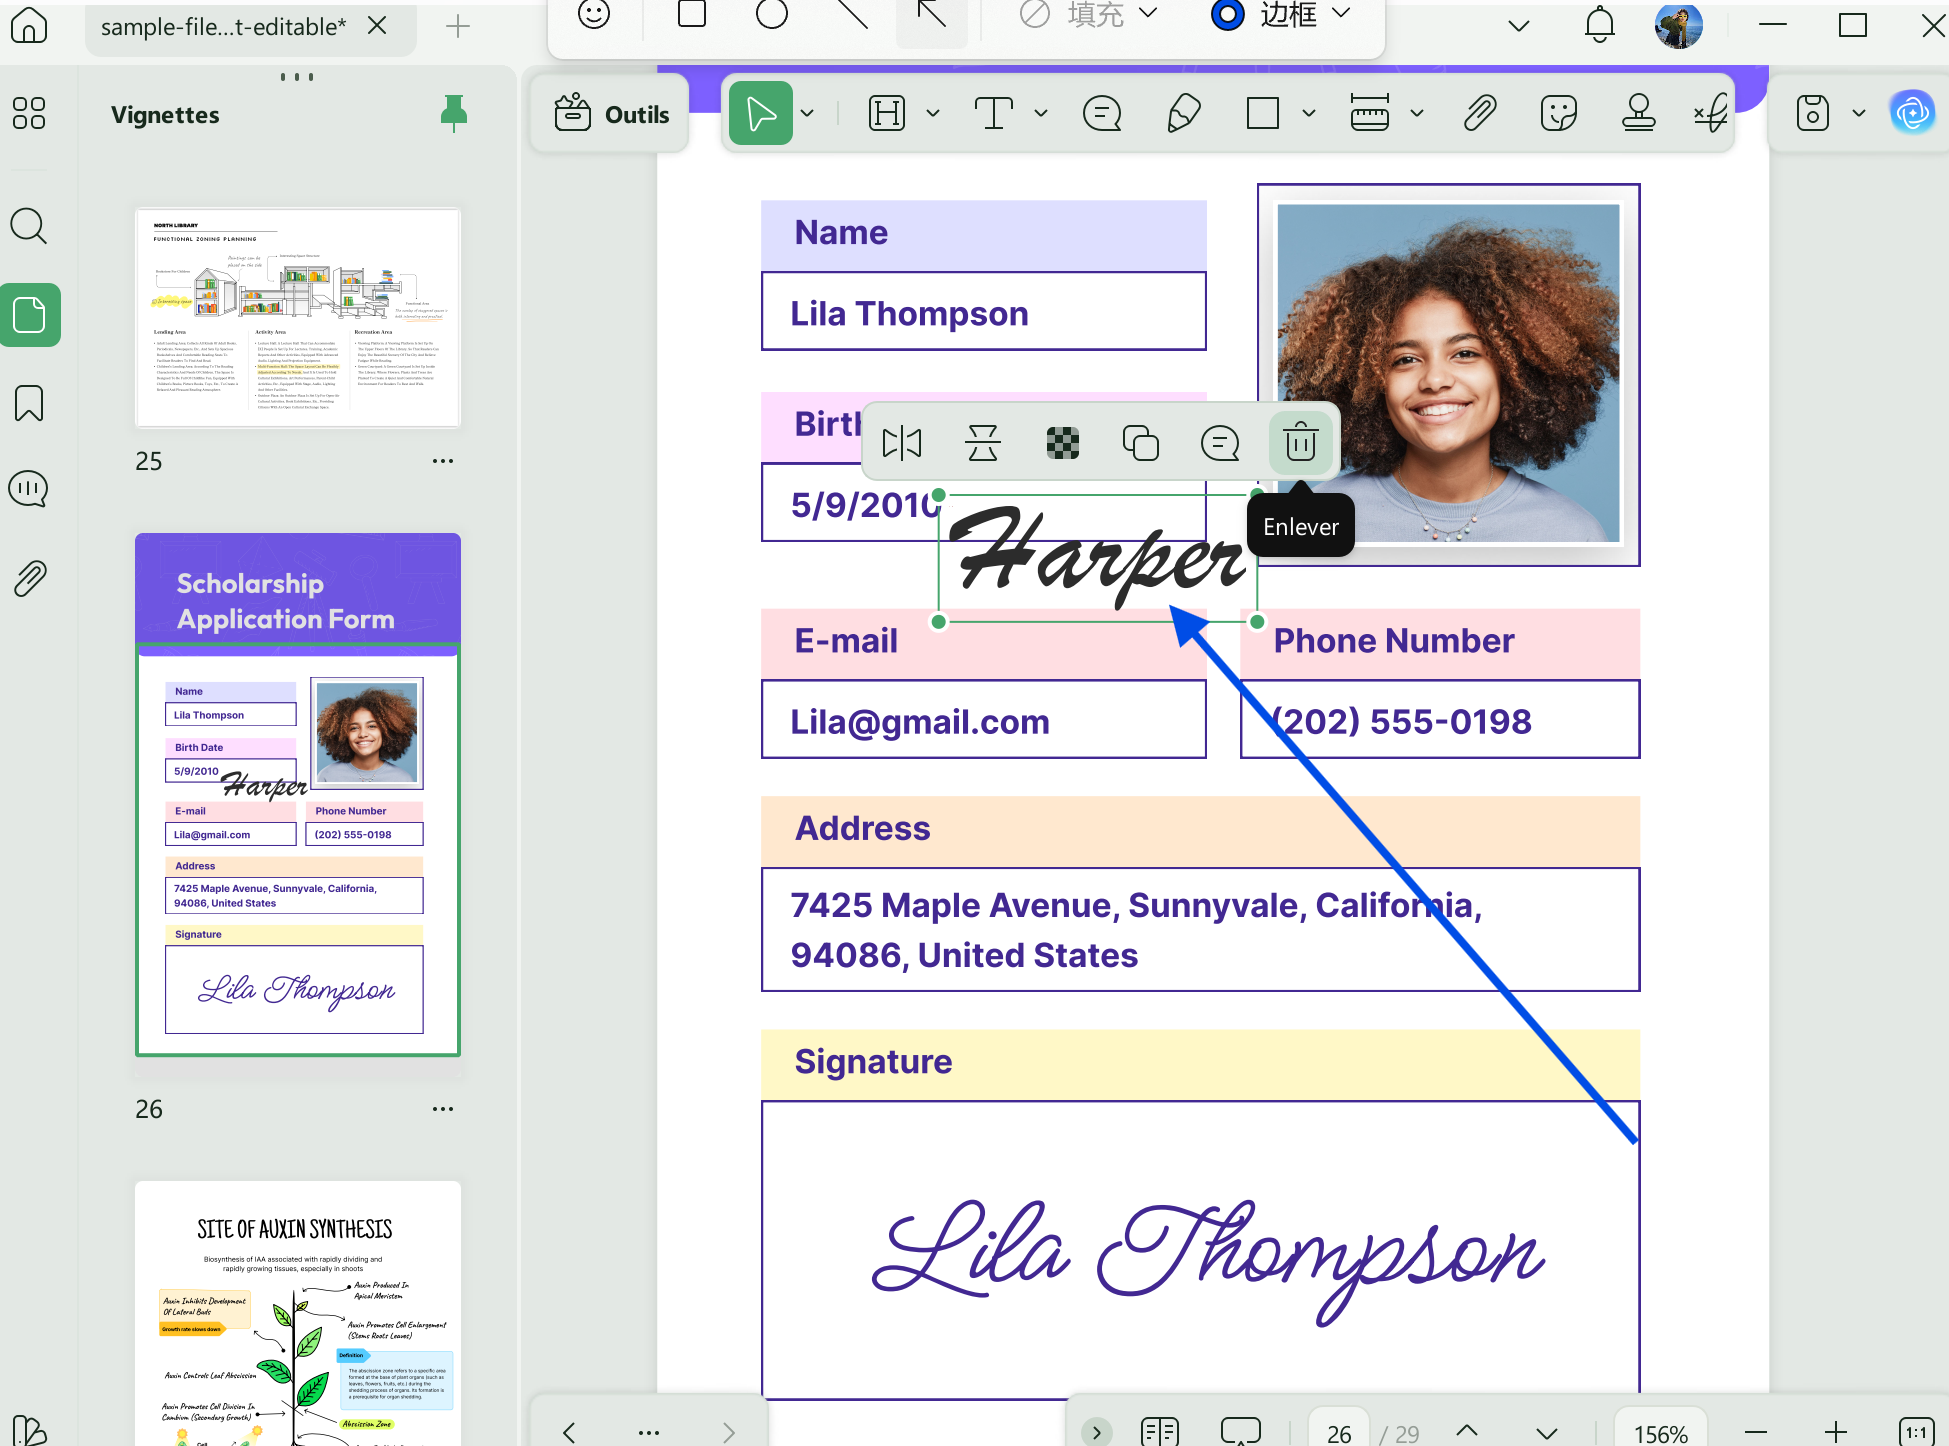Select the signature tool

(1711, 113)
